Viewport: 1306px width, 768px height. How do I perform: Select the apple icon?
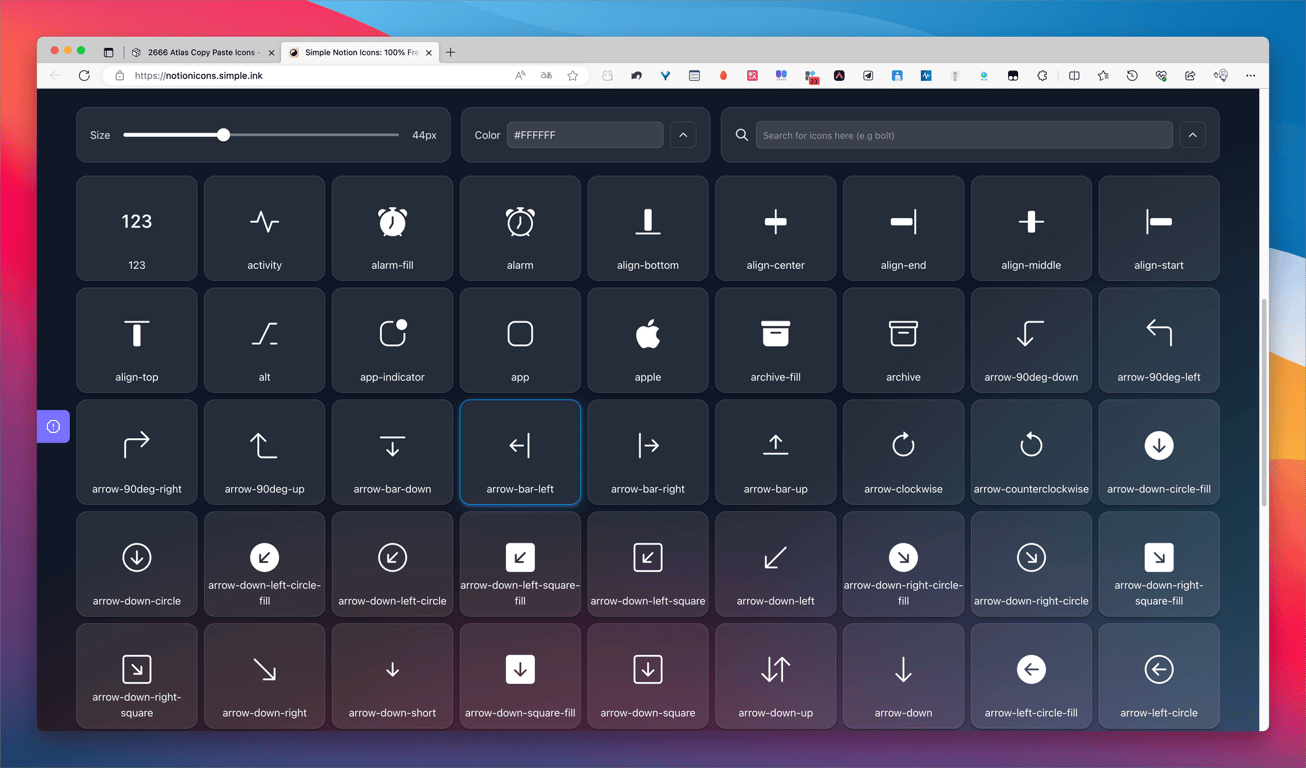647,340
